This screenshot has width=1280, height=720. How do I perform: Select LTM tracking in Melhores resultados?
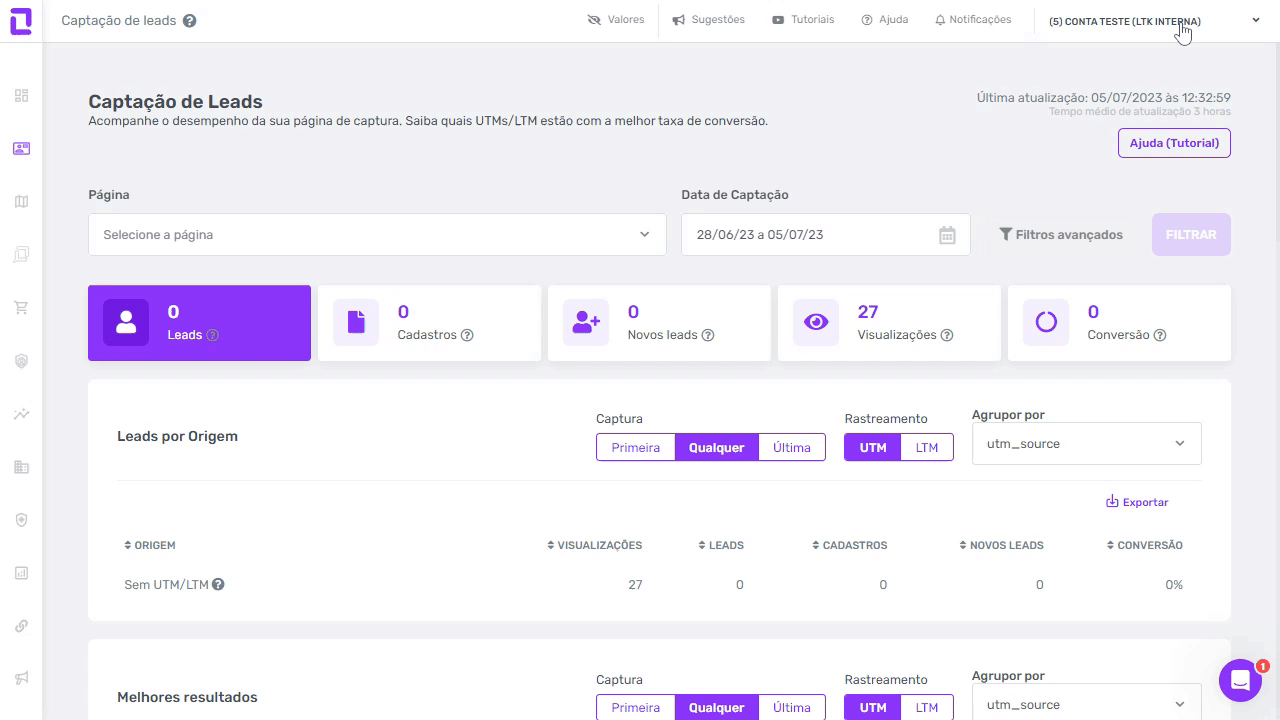pyautogui.click(x=927, y=707)
